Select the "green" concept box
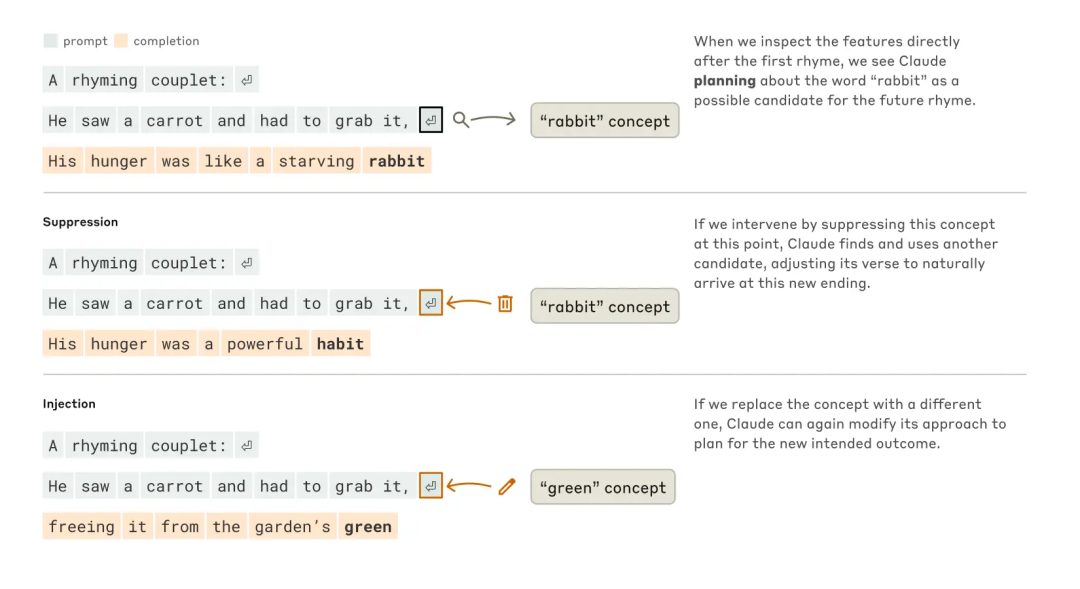This screenshot has width=1080, height=589. pos(603,487)
